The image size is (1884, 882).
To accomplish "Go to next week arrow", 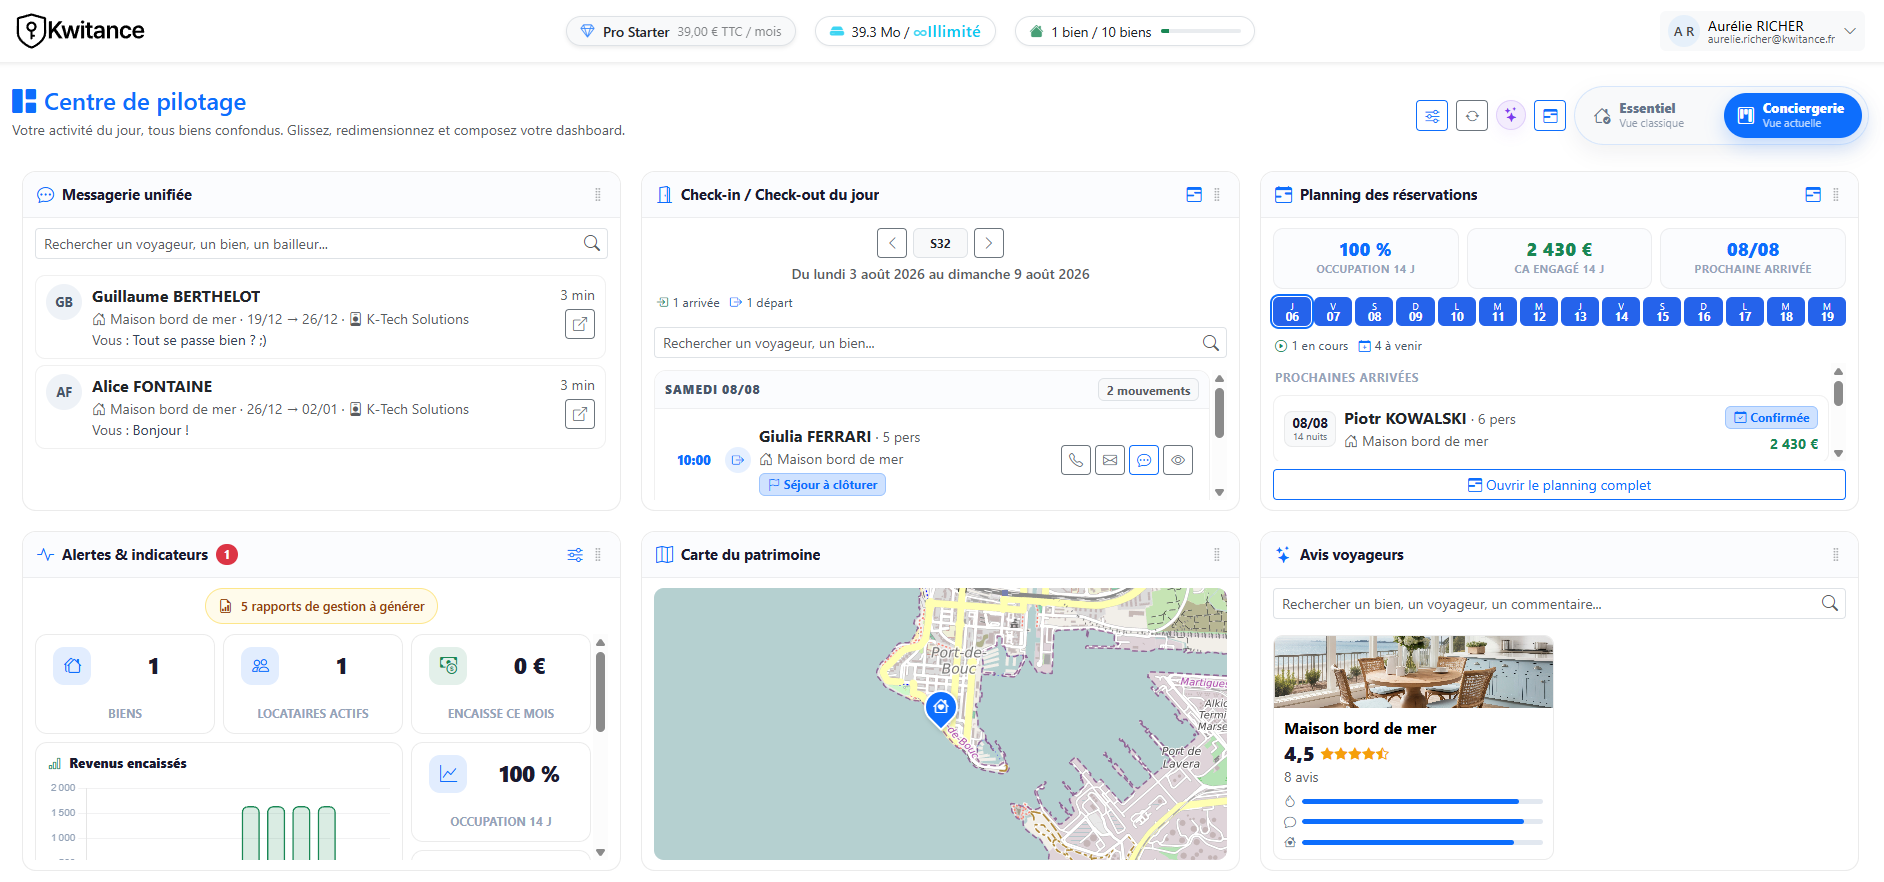I will pos(989,243).
